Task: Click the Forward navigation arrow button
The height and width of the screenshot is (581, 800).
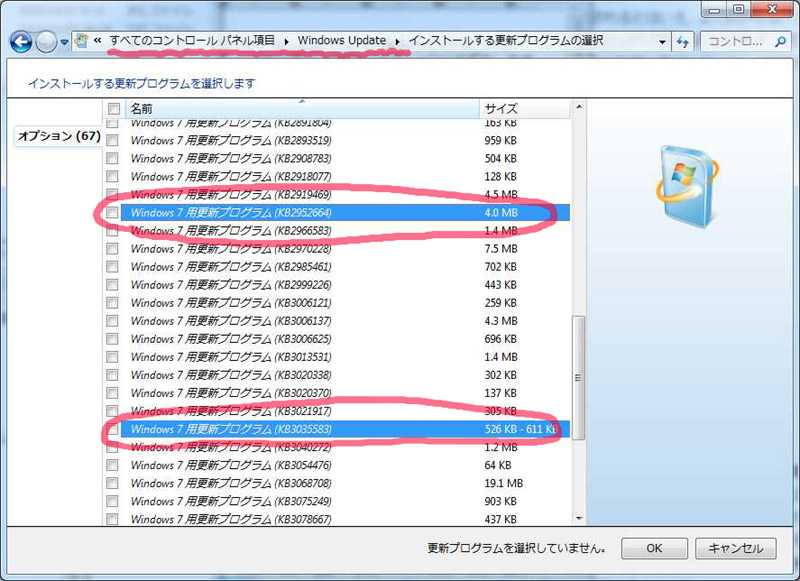Action: tap(46, 42)
